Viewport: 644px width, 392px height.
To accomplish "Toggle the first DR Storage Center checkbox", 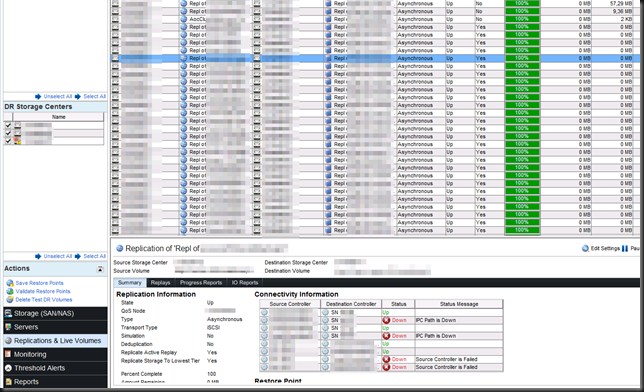I will [x=8, y=125].
